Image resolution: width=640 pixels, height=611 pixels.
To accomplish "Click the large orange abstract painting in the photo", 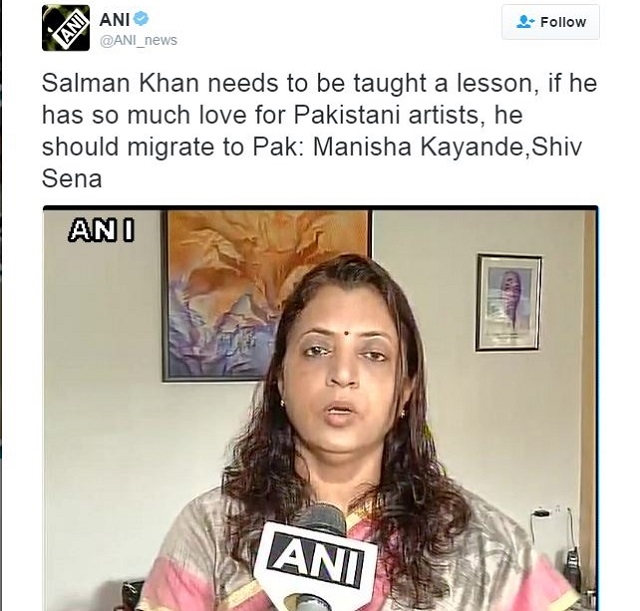I will tap(267, 296).
